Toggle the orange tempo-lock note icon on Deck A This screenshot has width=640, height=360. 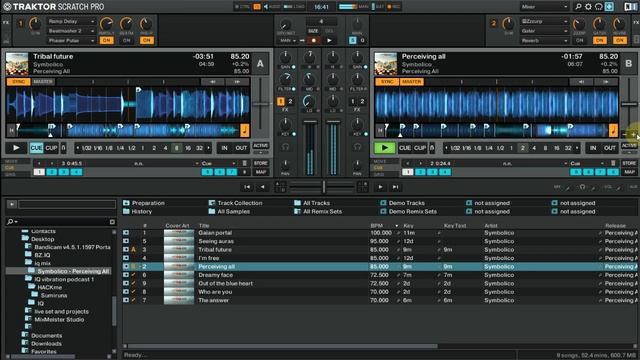pyautogui.click(x=244, y=130)
